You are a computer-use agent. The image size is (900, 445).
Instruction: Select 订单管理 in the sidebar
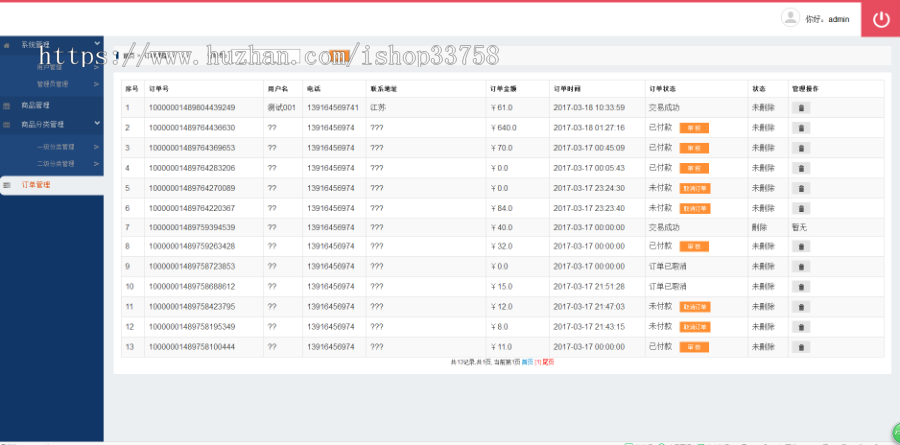tap(36, 185)
